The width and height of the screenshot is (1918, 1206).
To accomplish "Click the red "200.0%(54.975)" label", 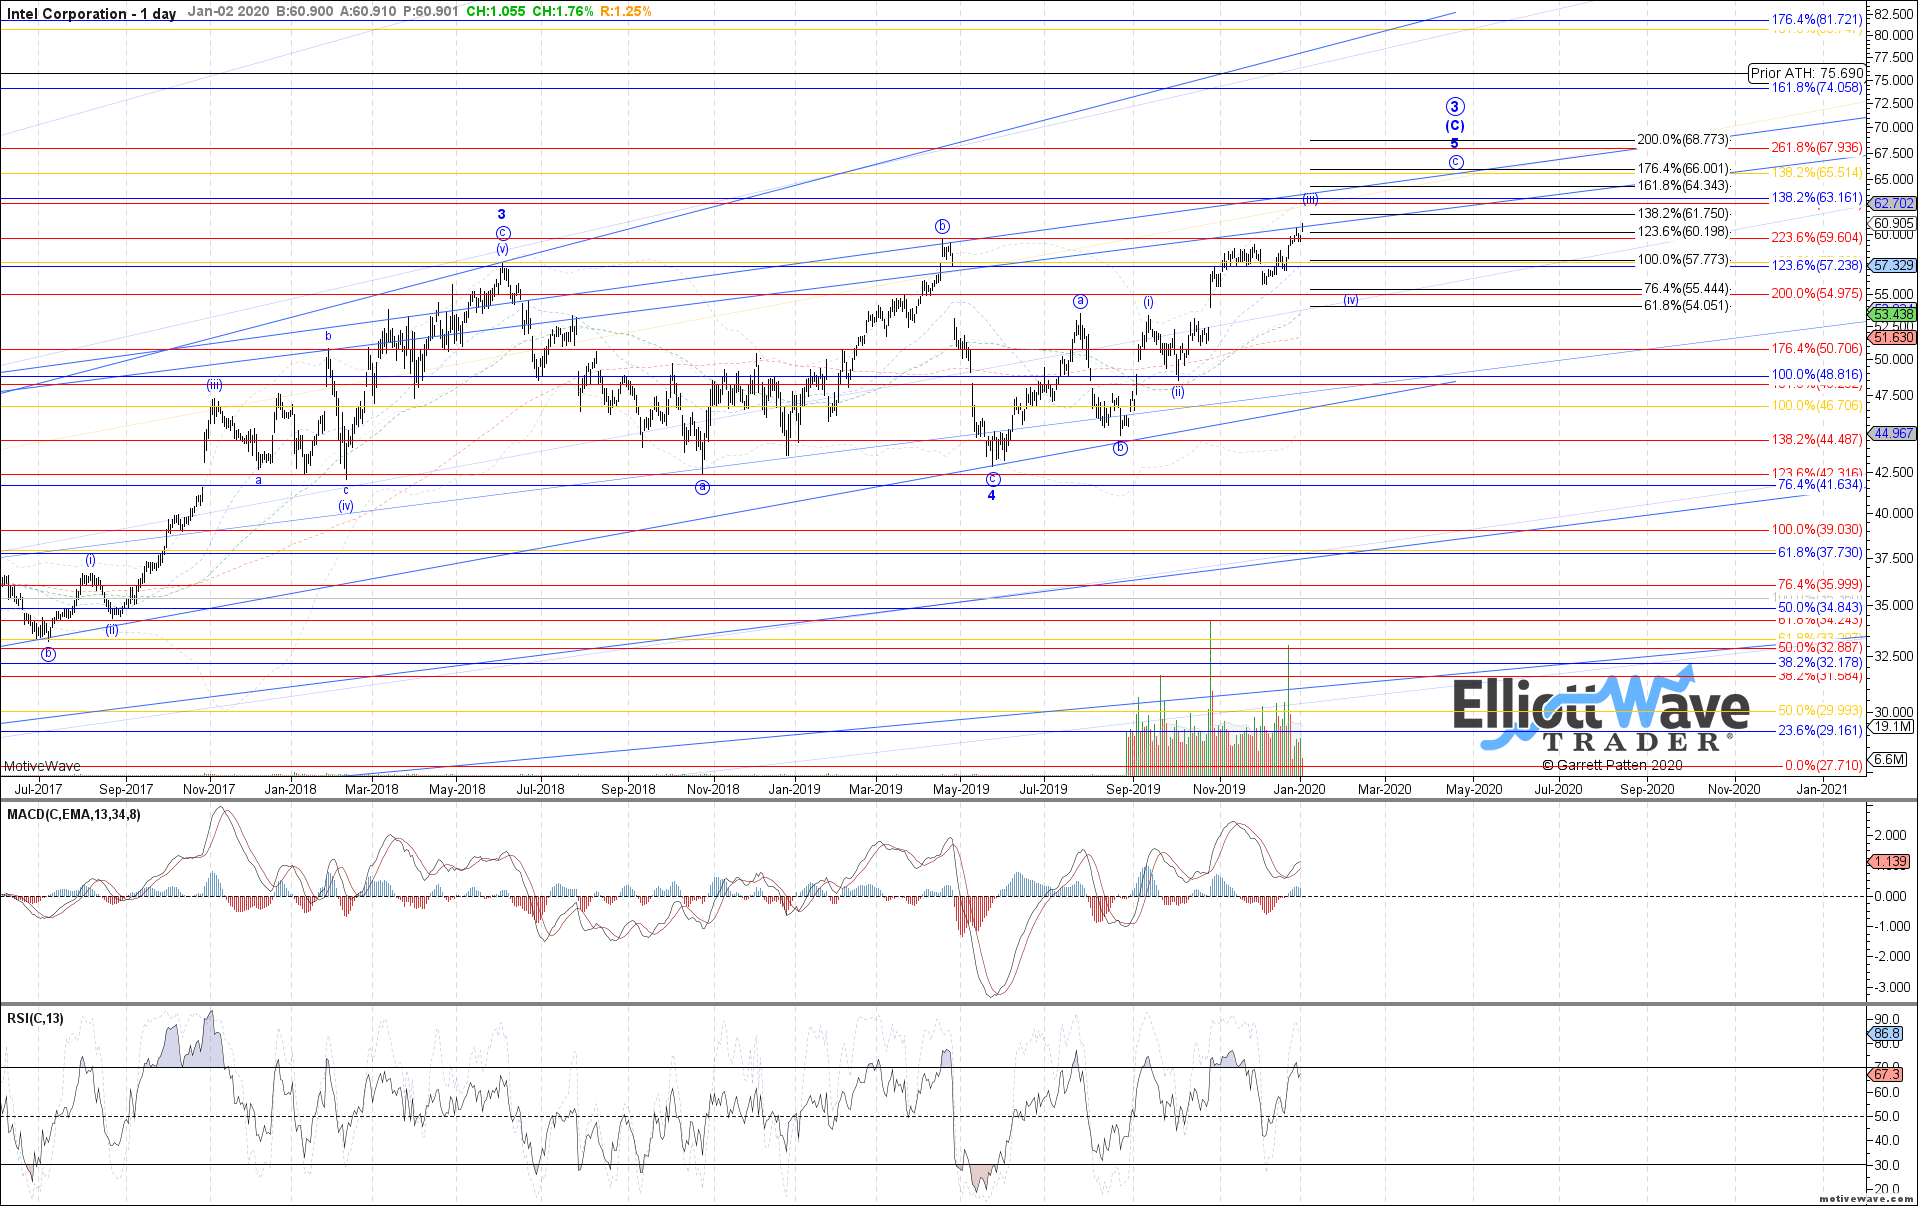I will [x=1817, y=294].
